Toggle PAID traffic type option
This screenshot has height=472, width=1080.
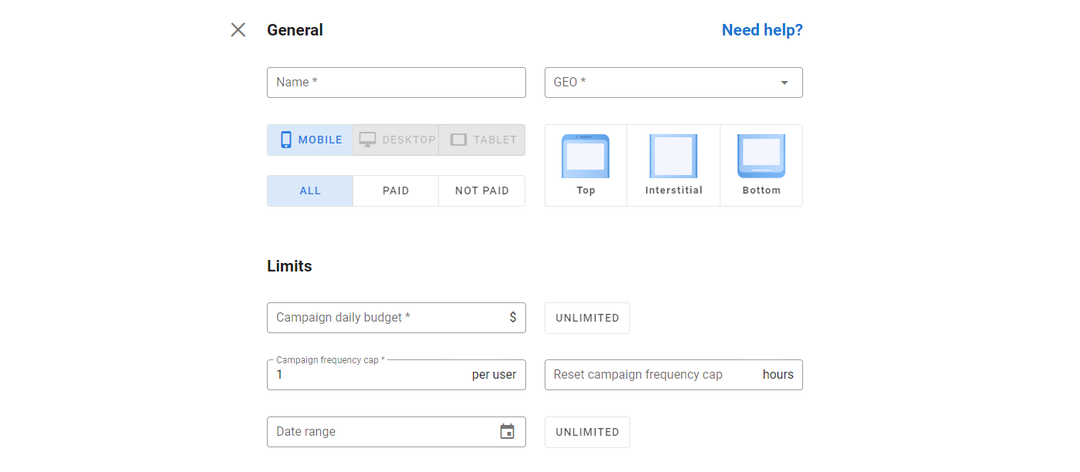click(396, 191)
